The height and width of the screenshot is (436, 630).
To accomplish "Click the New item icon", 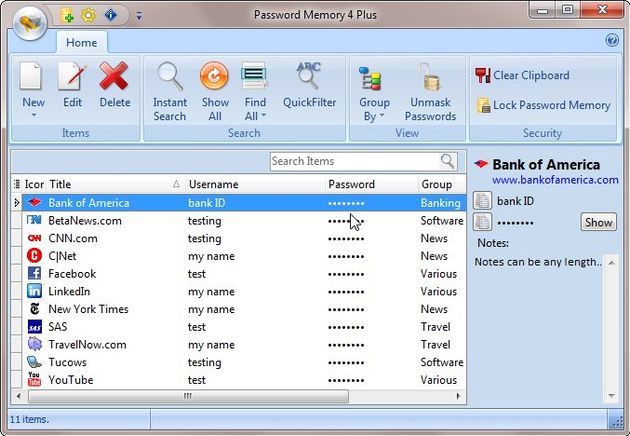I will [x=33, y=77].
